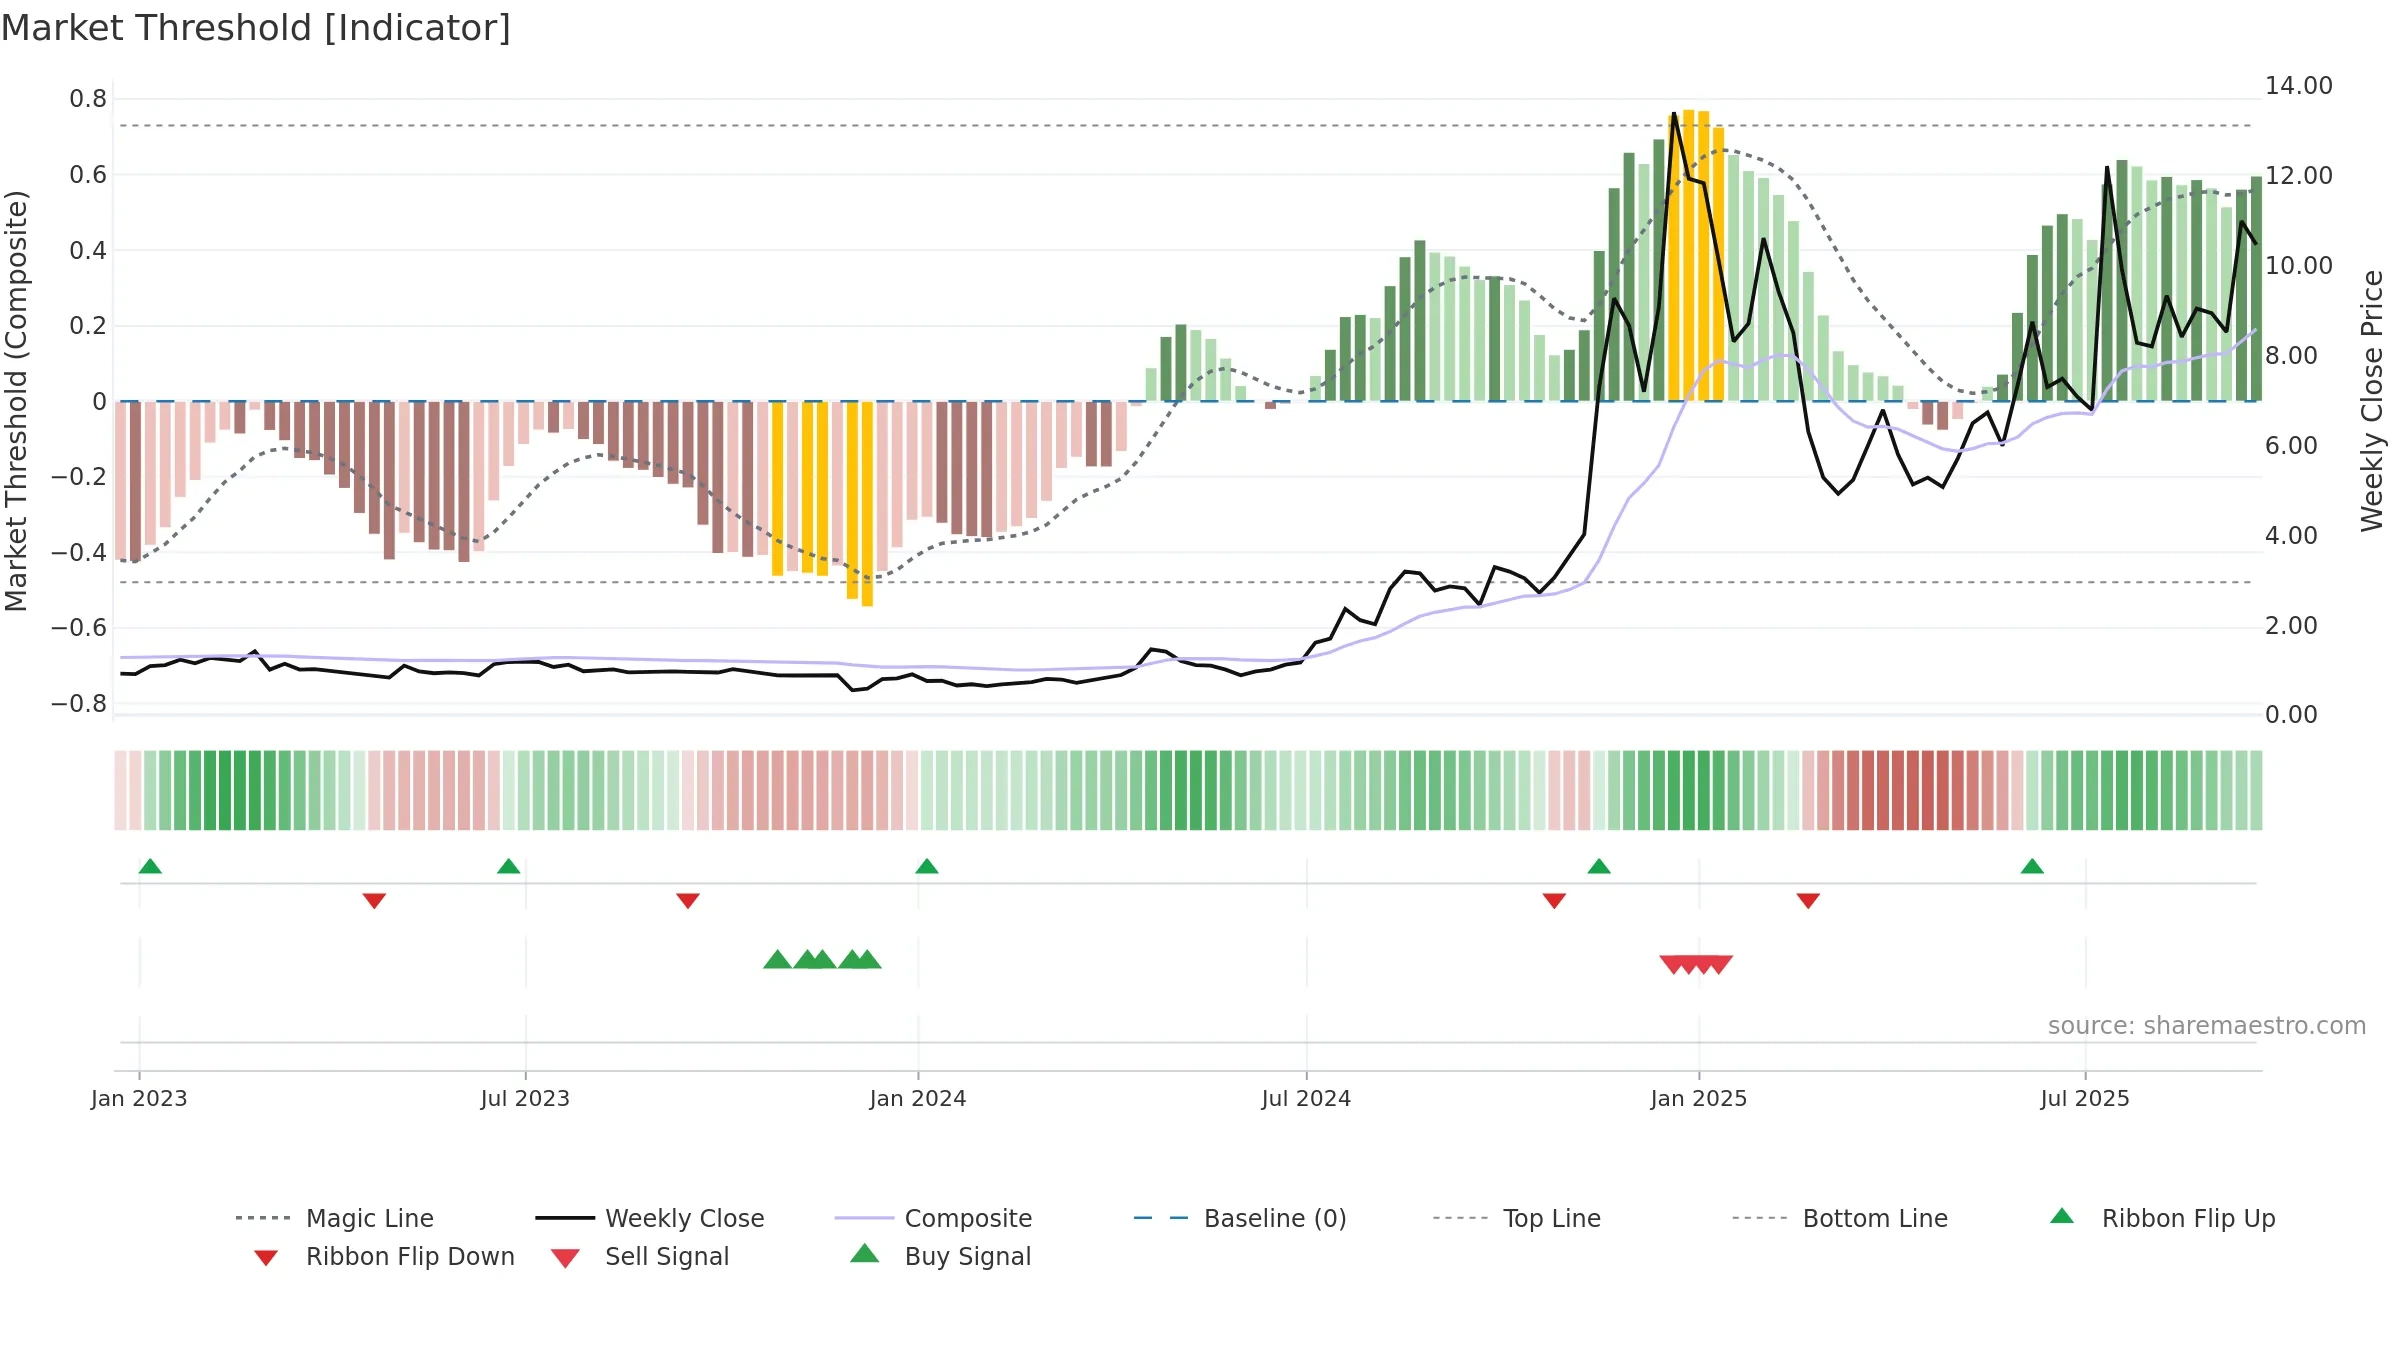Click the Market Threshold (Composite) axis title
This screenshot has width=2400, height=1350.
coord(16,401)
